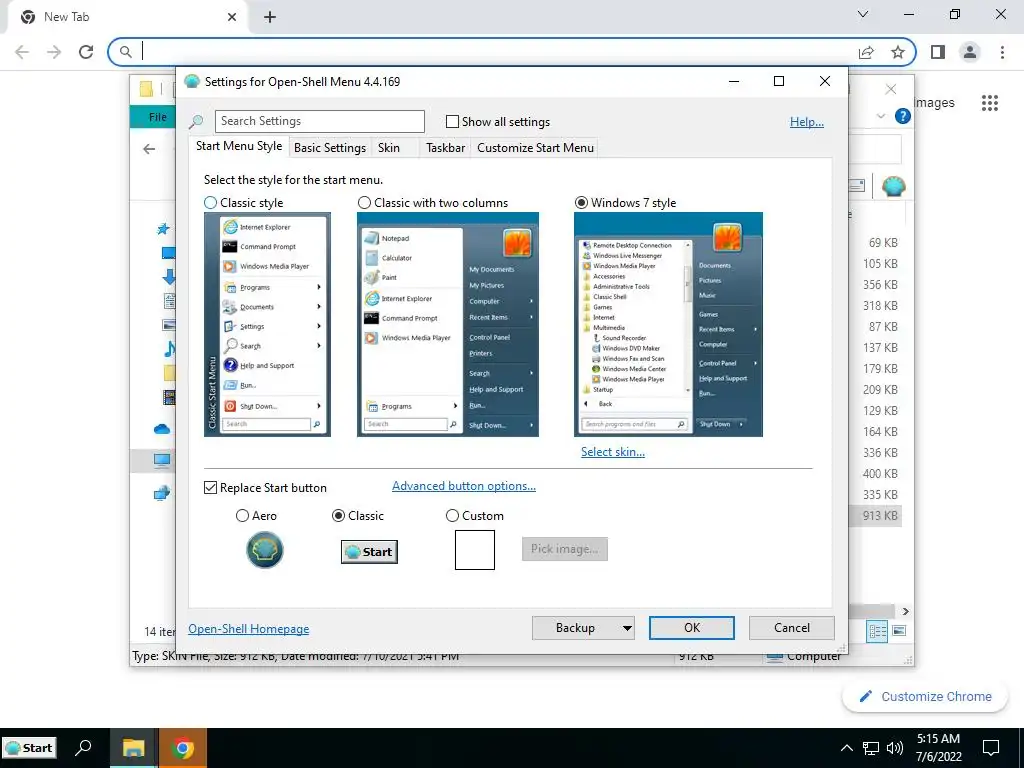Click the taskbar clock showing 5:15 AM
The height and width of the screenshot is (768, 1024).
[938, 748]
